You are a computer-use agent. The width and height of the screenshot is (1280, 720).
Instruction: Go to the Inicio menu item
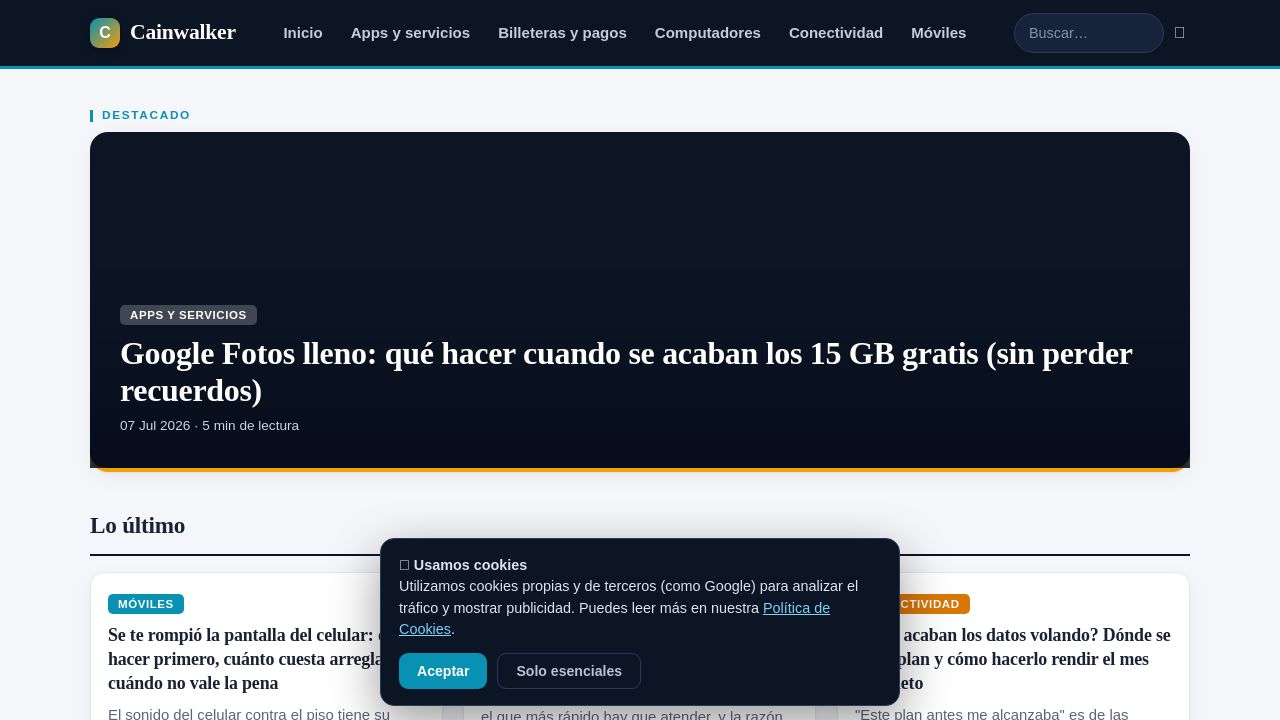click(x=303, y=33)
